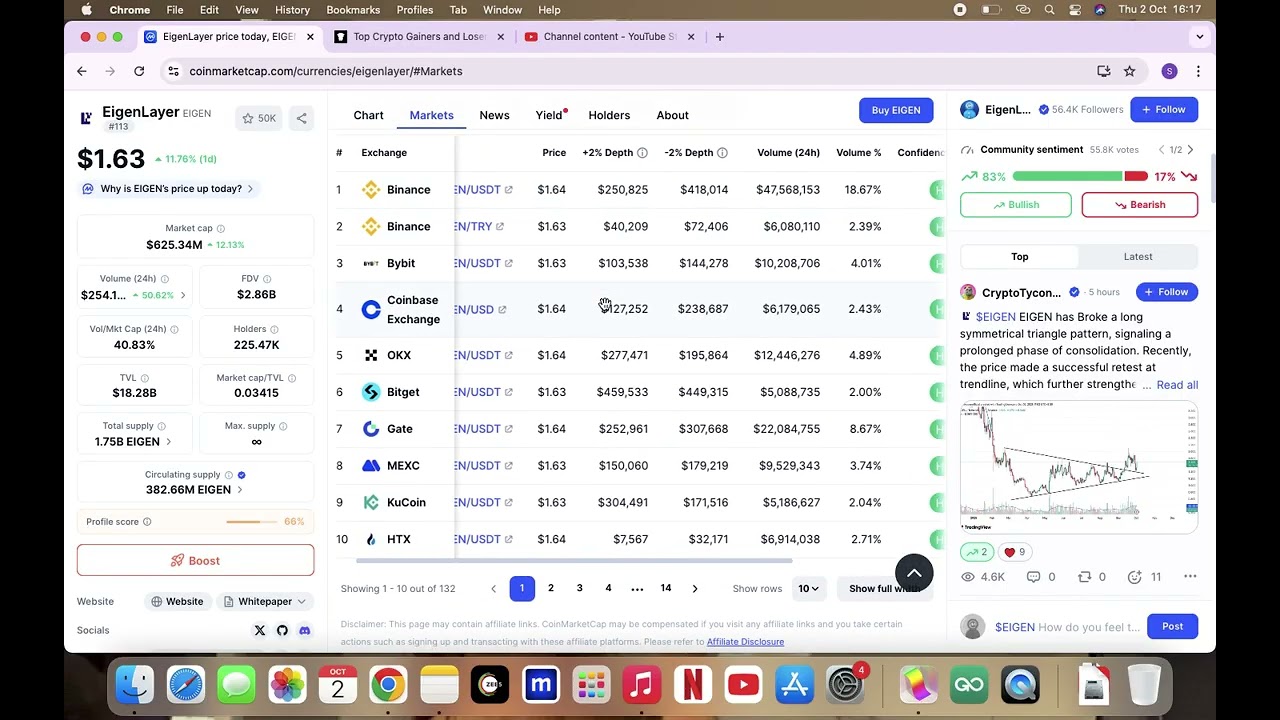1280x720 pixels.
Task: Open the News tab
Action: (x=494, y=115)
